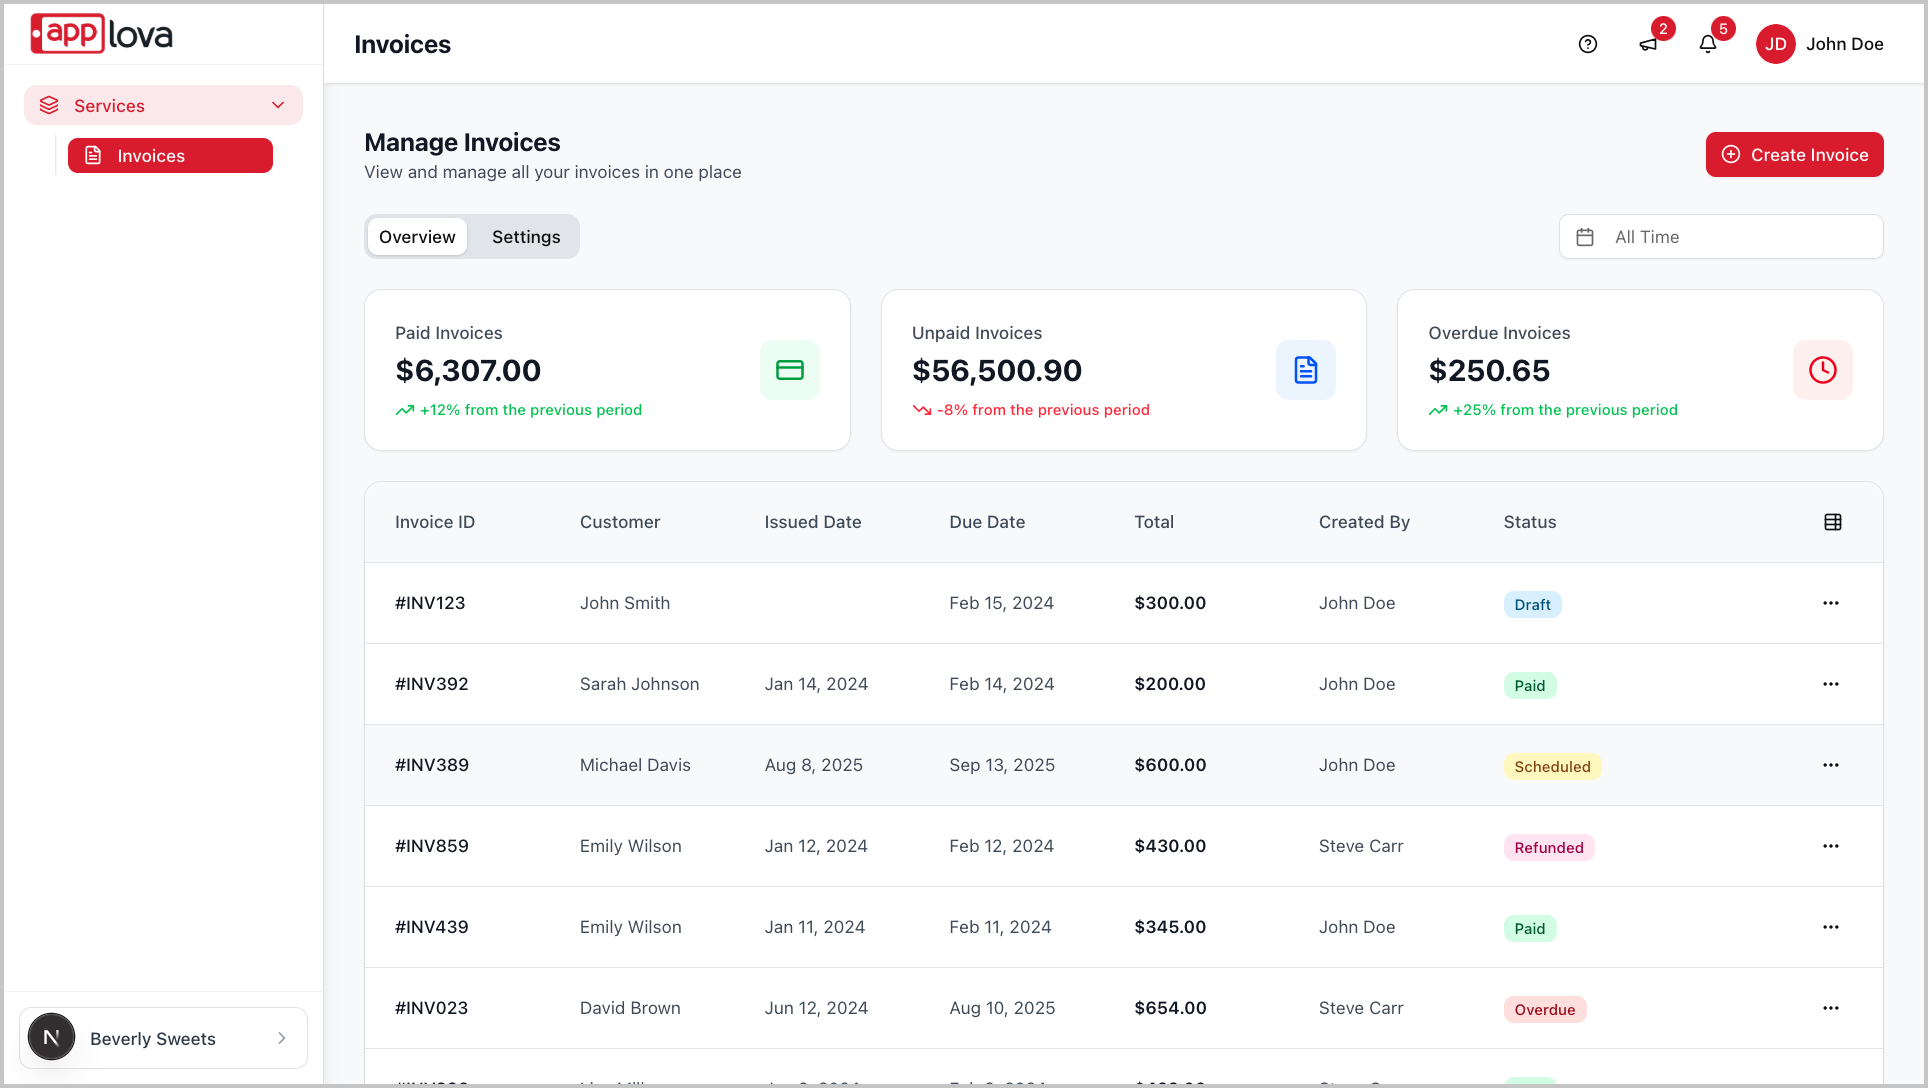The image size is (1928, 1088).
Task: Click the applova logo
Action: point(102,34)
